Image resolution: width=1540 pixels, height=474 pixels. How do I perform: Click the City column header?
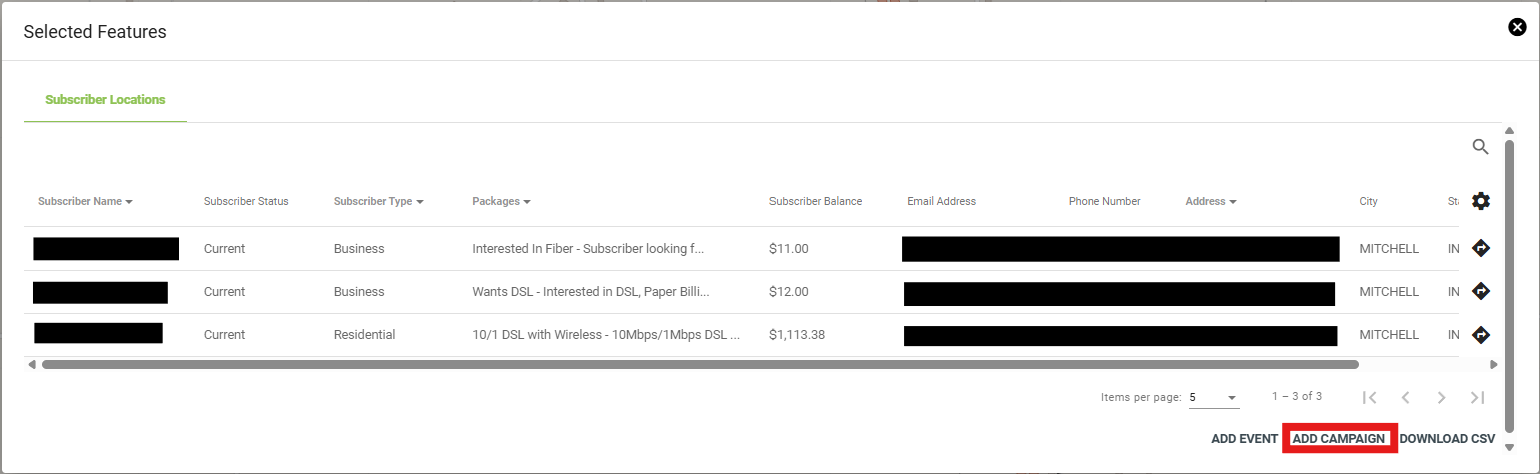pos(1368,201)
